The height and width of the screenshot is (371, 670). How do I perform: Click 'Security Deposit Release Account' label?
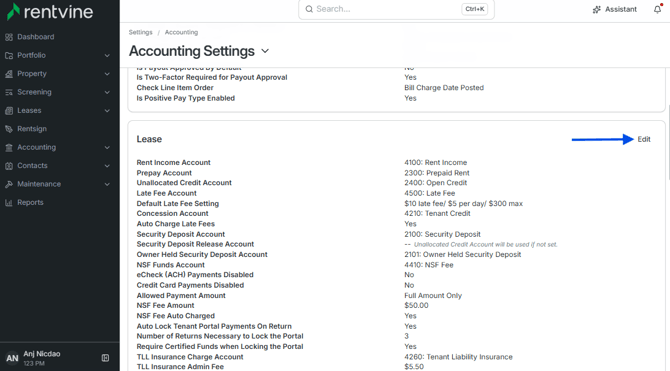click(195, 244)
